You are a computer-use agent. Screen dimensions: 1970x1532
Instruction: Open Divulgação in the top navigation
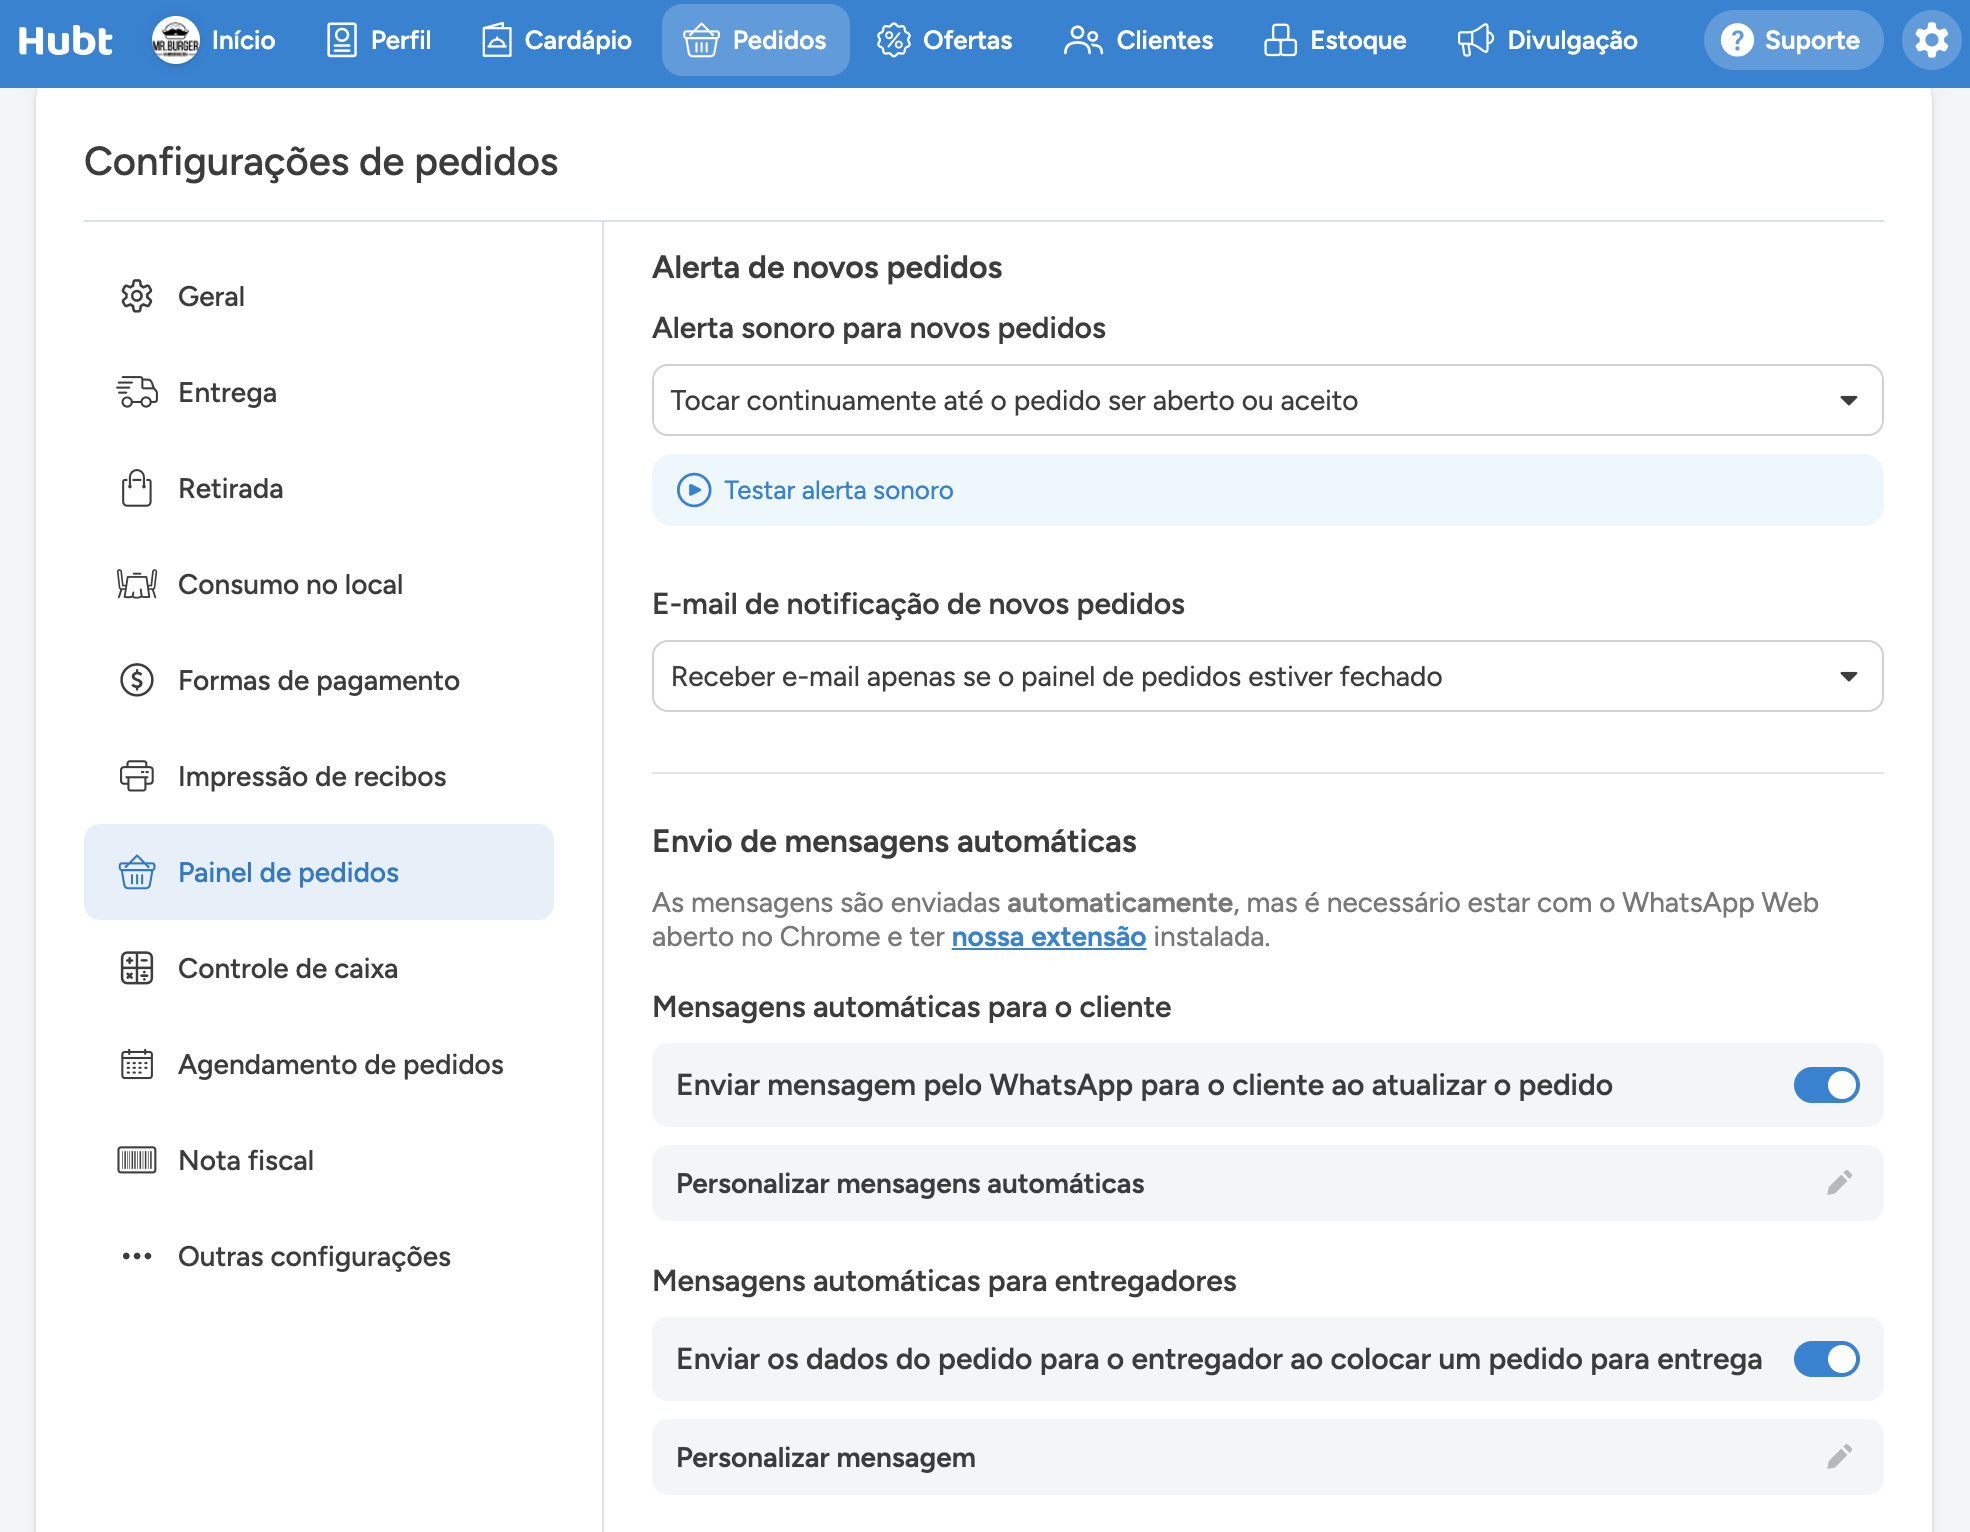[x=1548, y=40]
